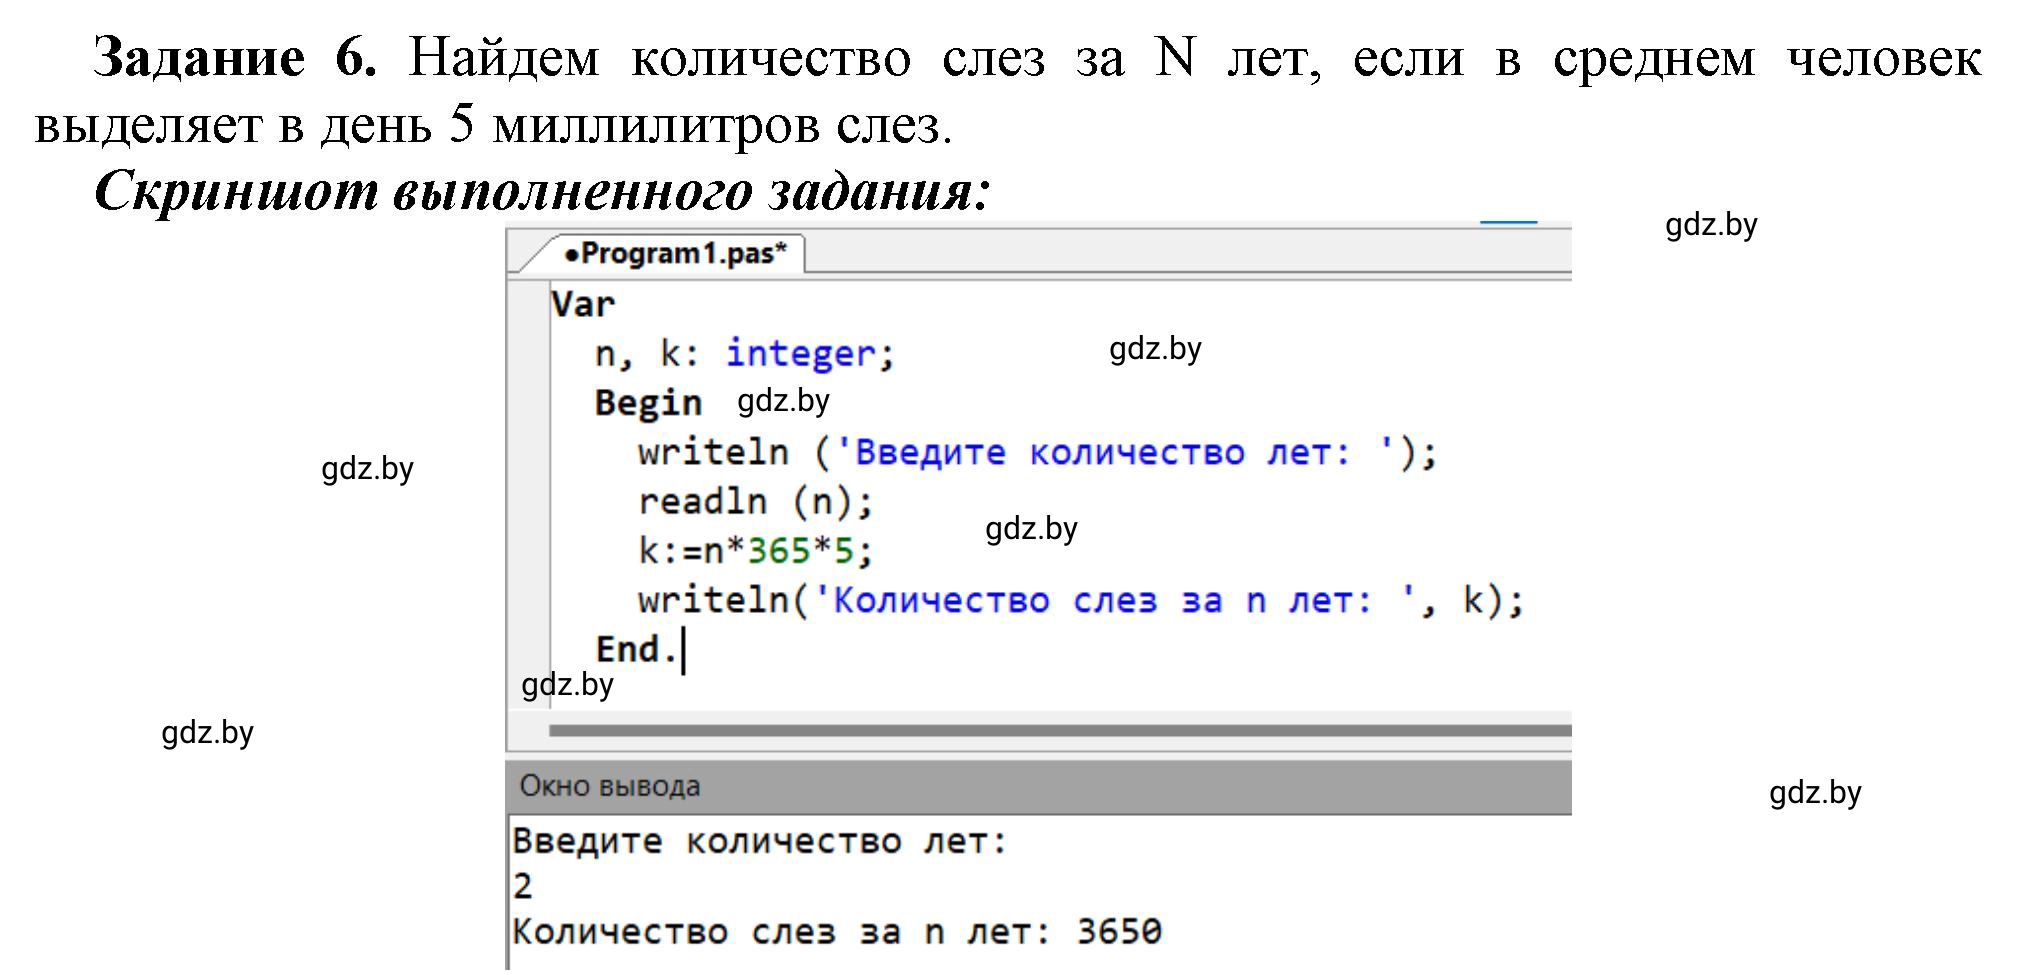Click the output result line ending in 3650
This screenshot has height=975, width=2019.
tap(836, 932)
